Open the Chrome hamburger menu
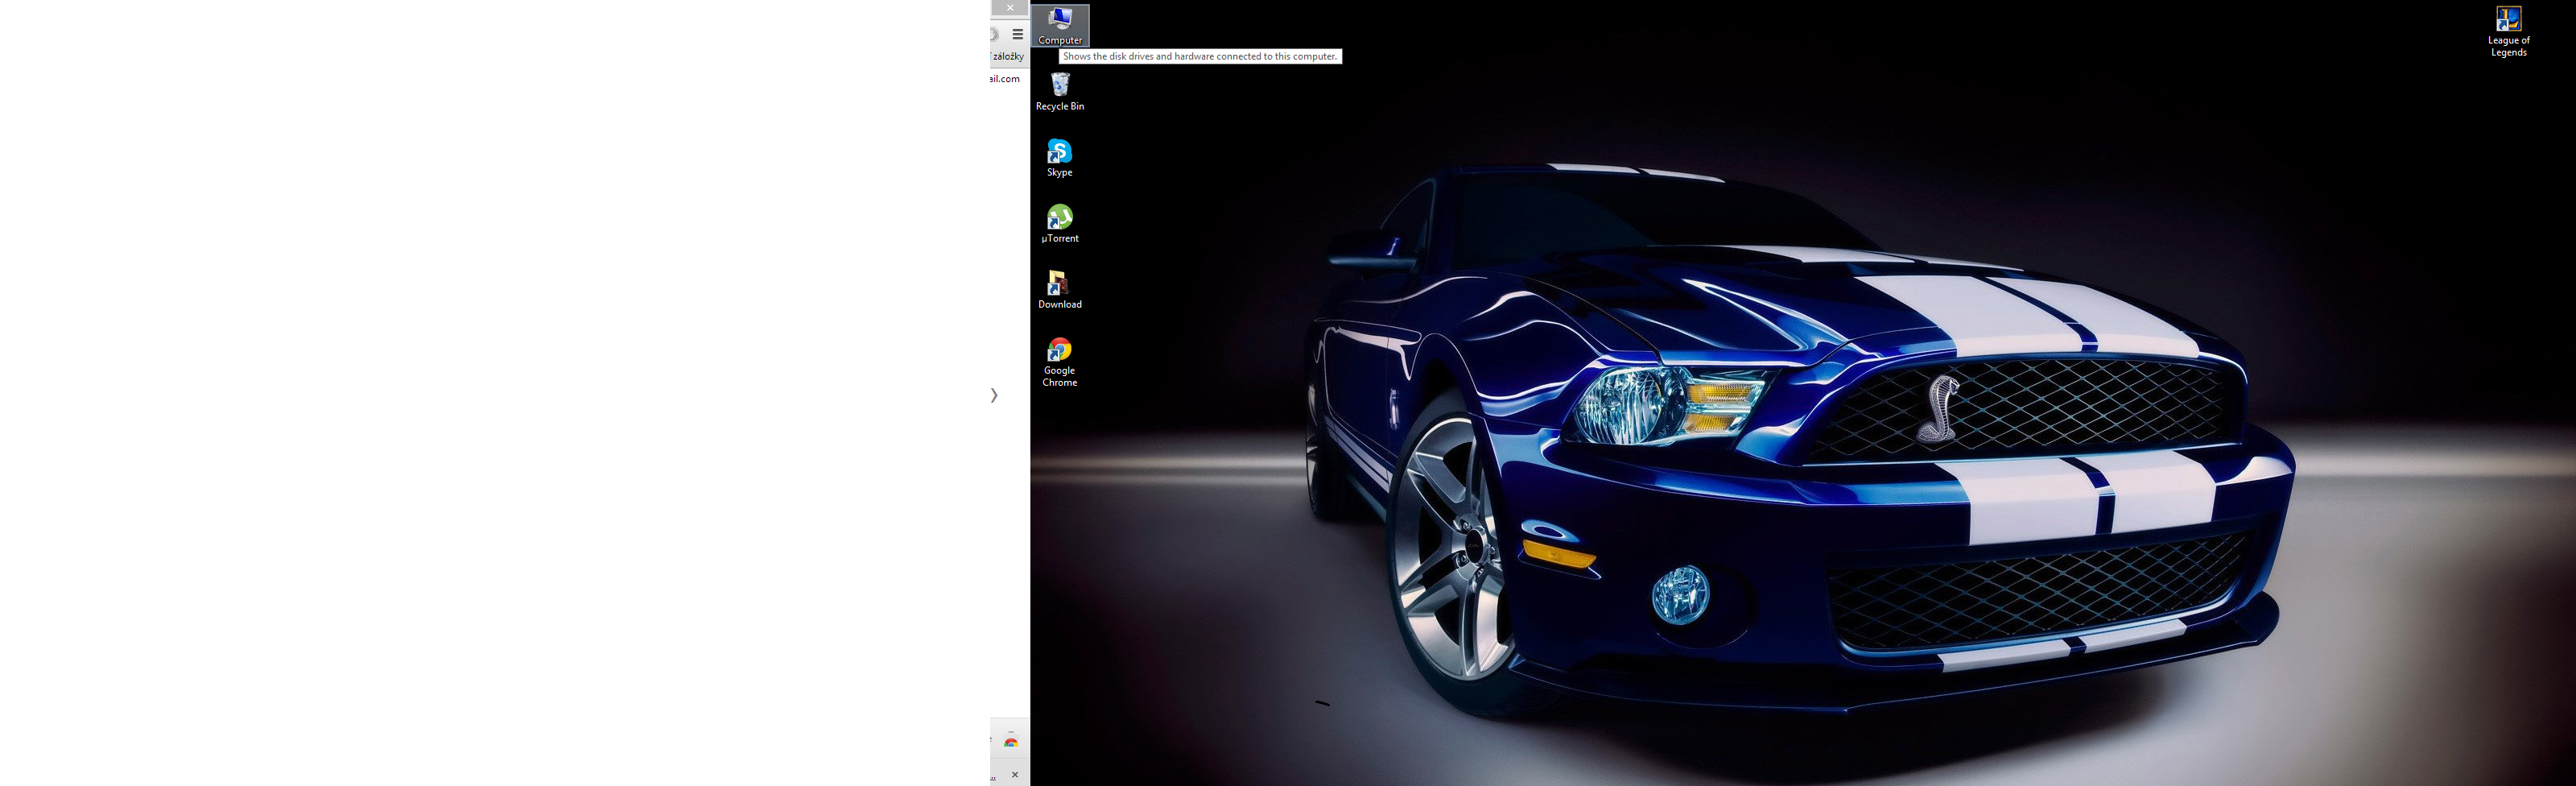The width and height of the screenshot is (2576, 786). click(1017, 34)
